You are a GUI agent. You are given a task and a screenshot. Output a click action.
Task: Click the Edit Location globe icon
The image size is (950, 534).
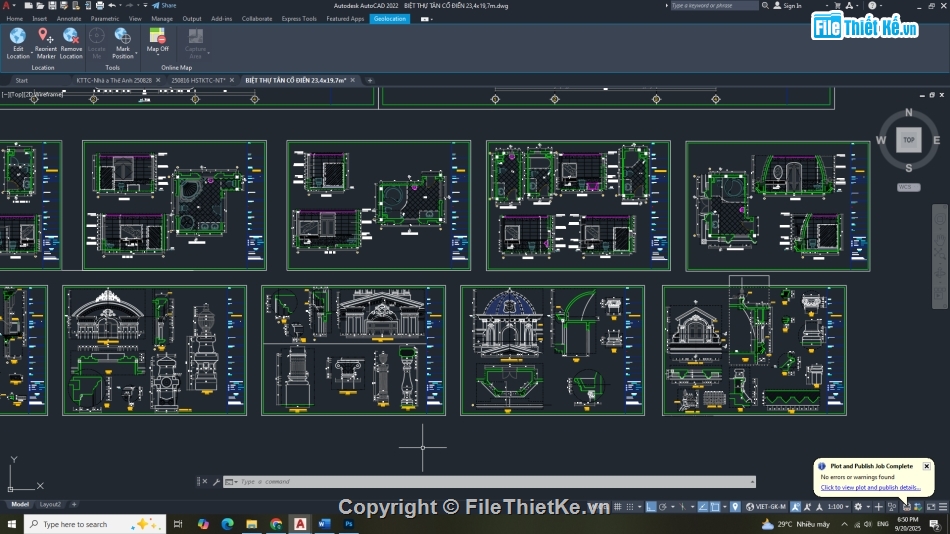[x=18, y=36]
